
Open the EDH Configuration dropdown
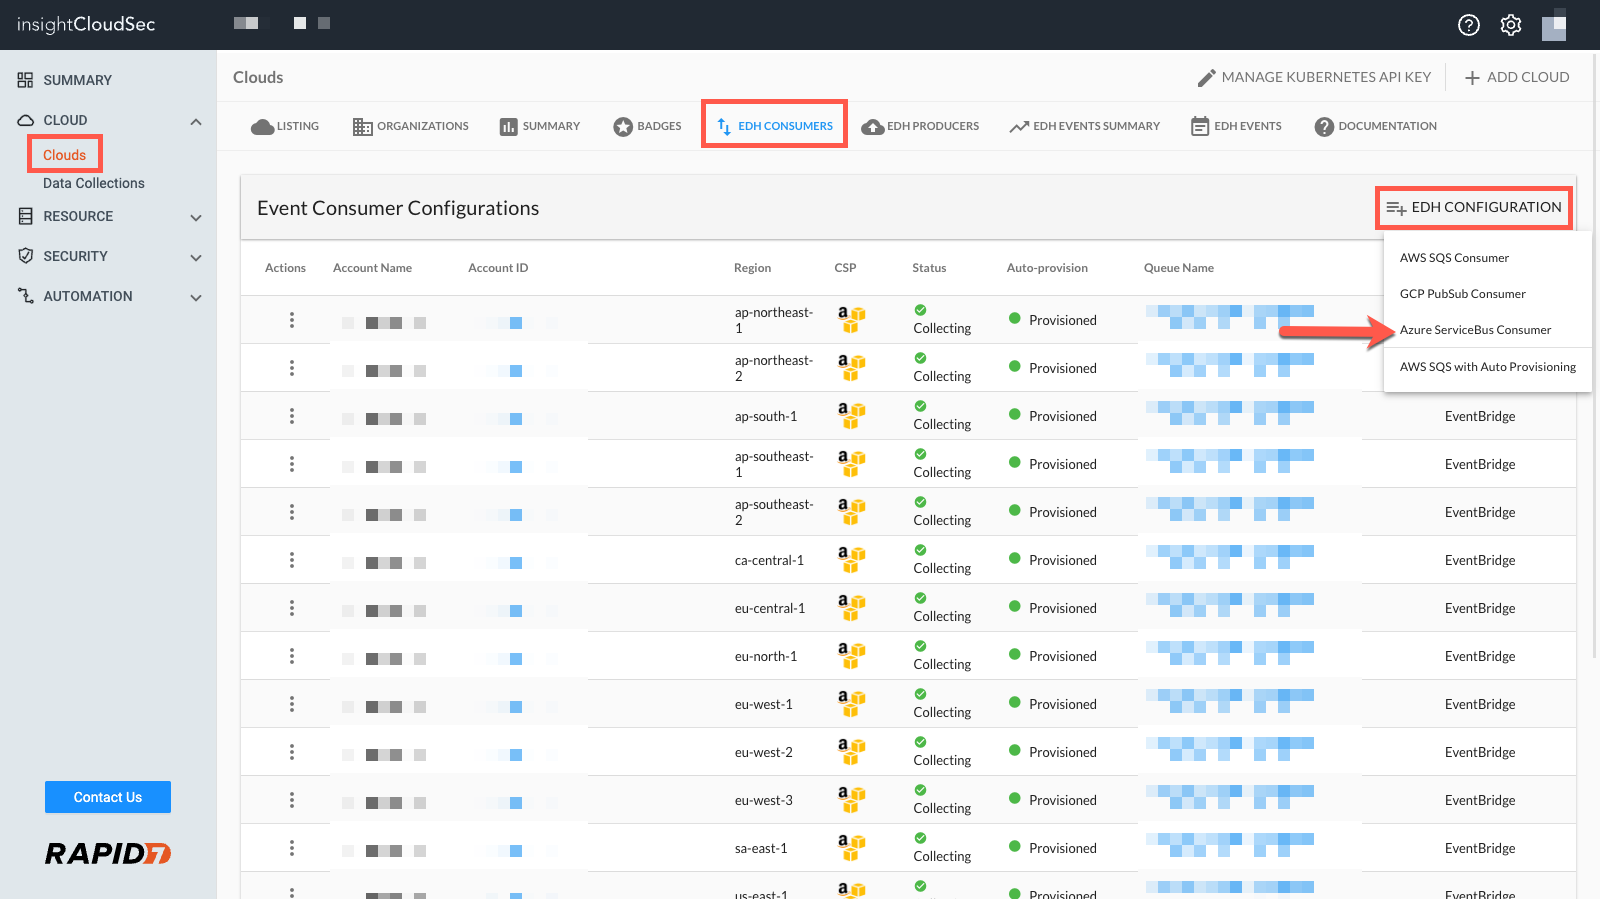(1474, 207)
